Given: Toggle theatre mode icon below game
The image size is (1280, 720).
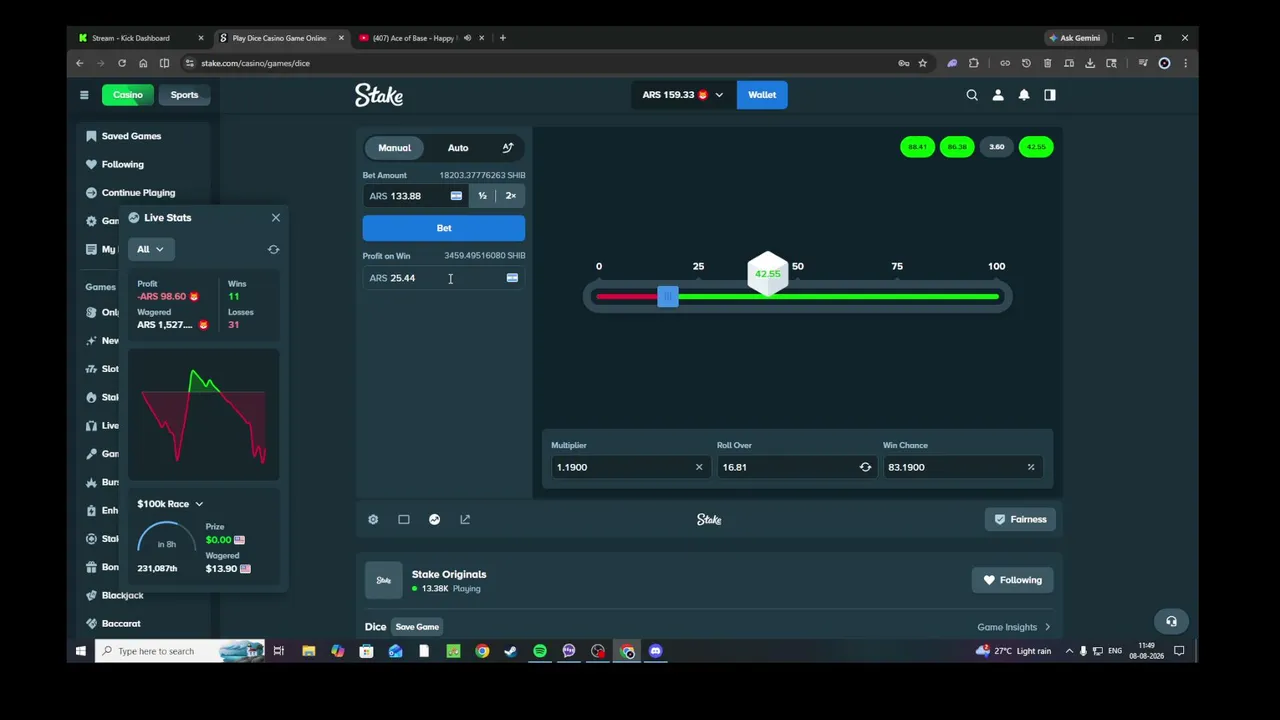Looking at the screenshot, I should click(404, 520).
